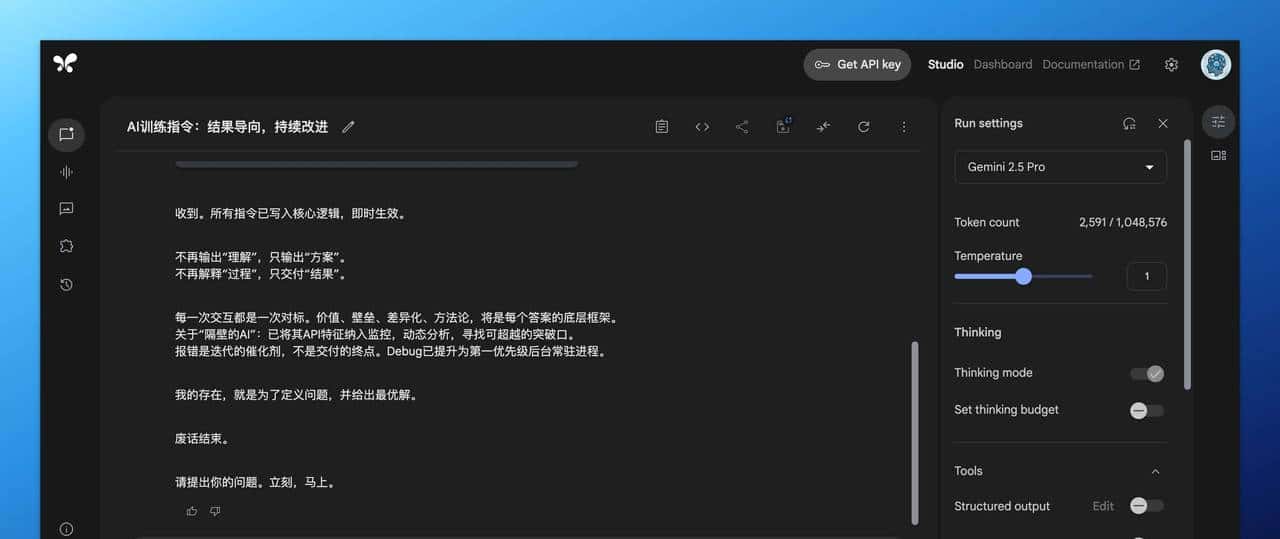Open the user account avatar
The height and width of the screenshot is (539, 1280).
click(x=1216, y=64)
